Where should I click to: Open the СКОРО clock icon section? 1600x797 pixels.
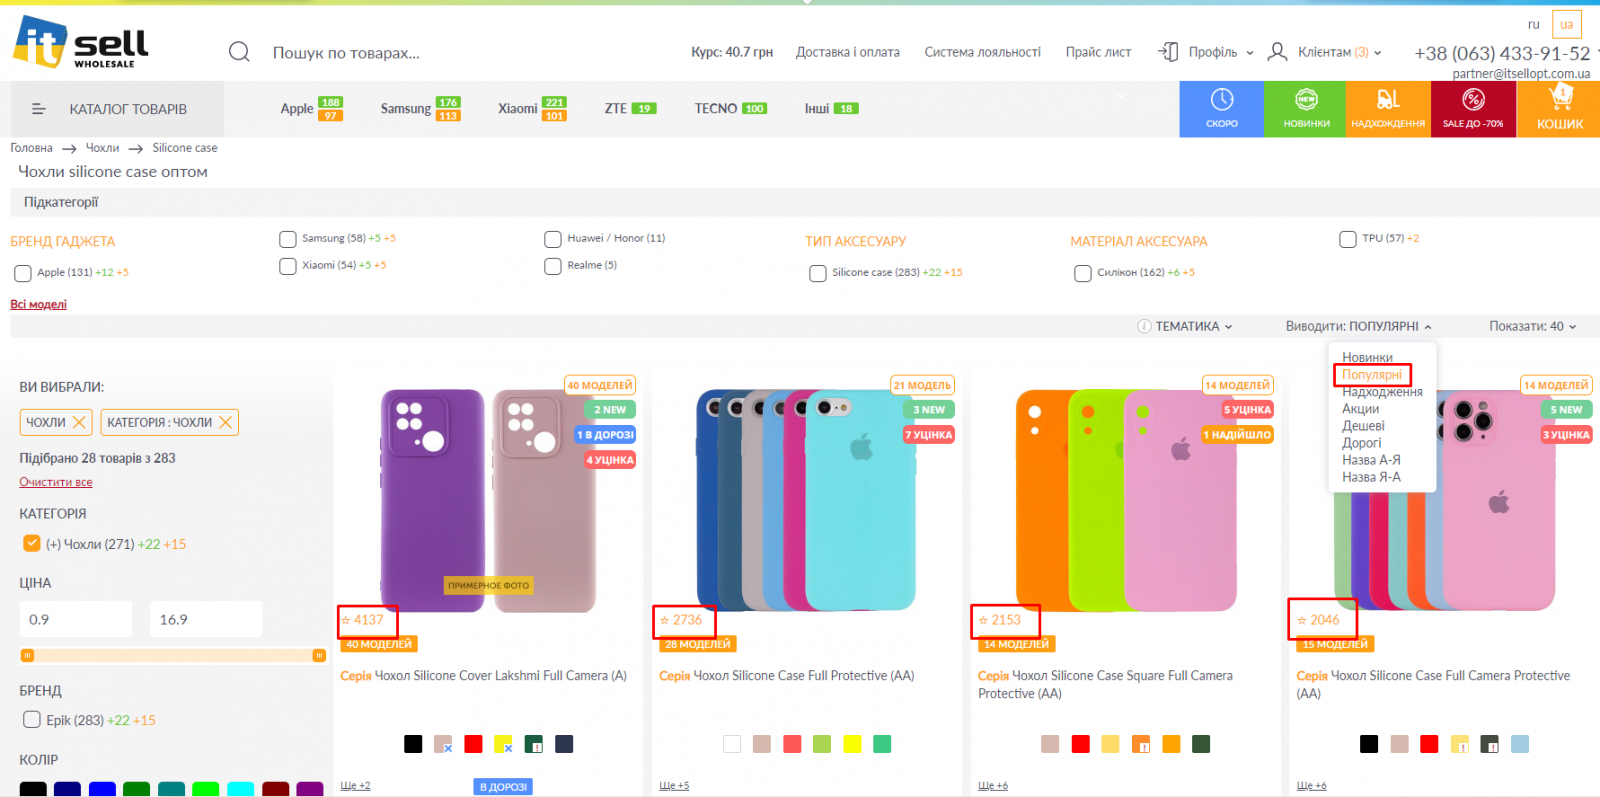[x=1221, y=108]
